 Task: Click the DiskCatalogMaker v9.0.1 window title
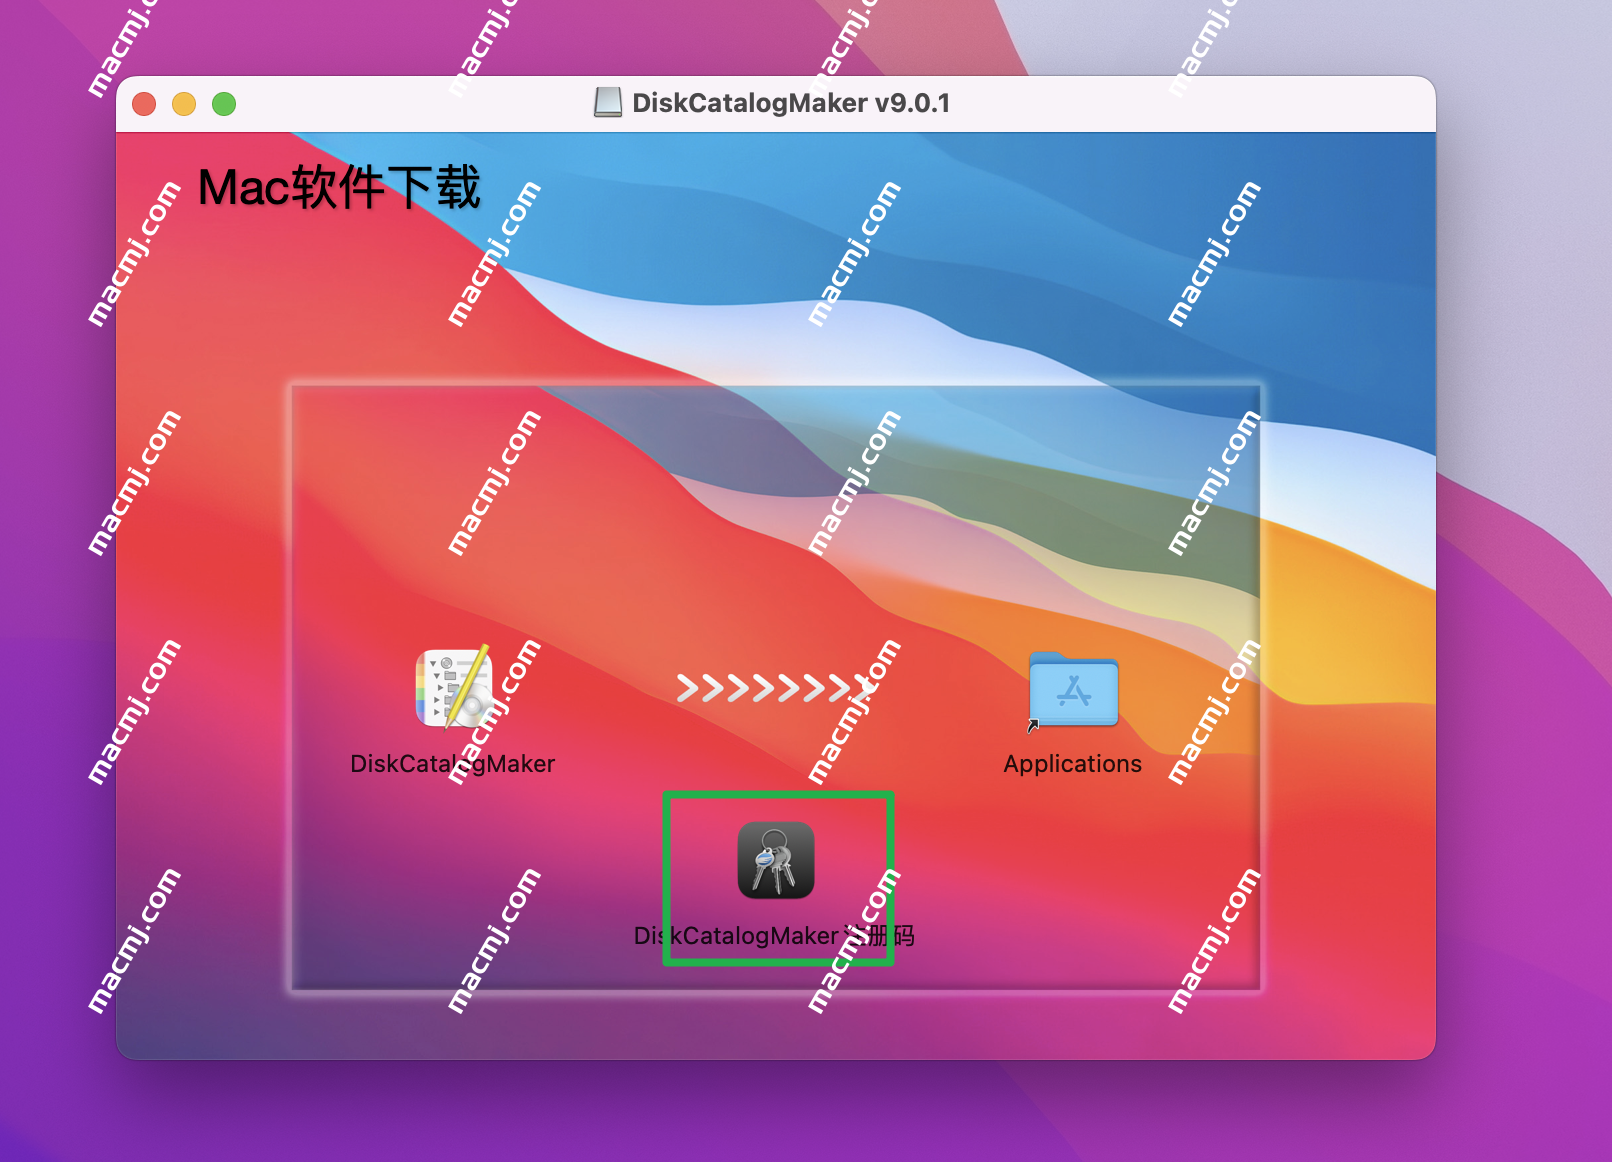(x=791, y=103)
